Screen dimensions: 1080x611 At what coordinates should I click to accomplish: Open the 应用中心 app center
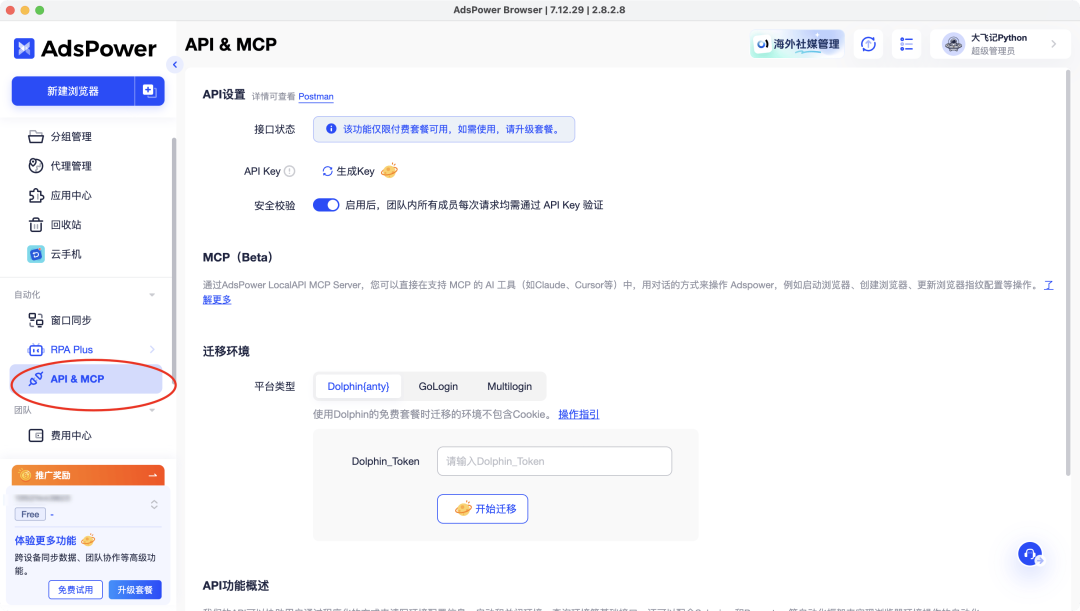62,195
